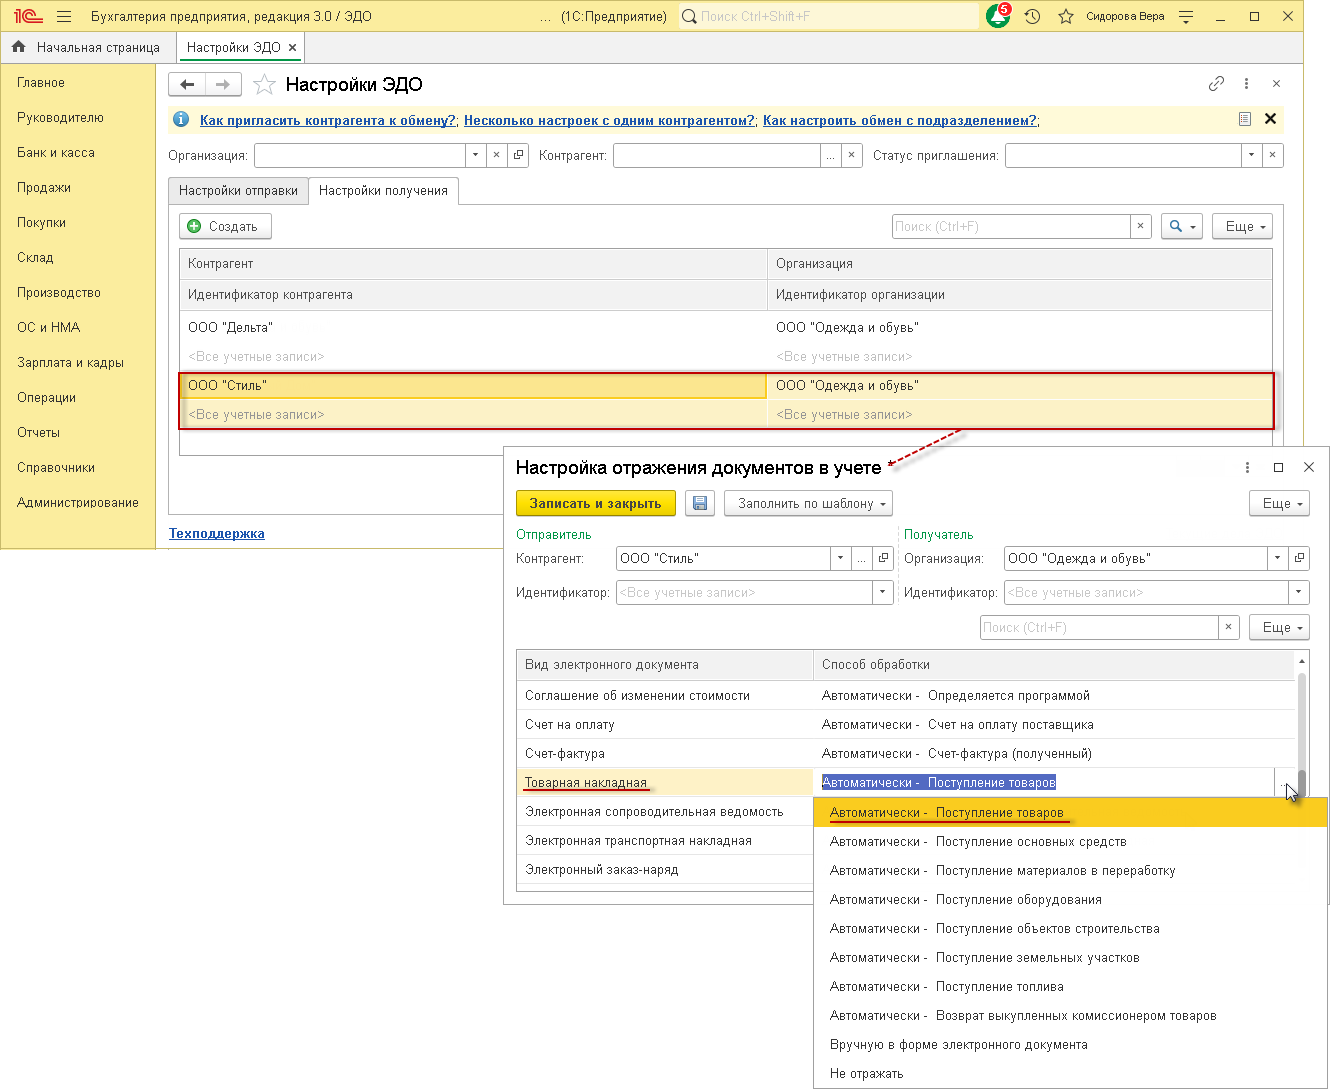Open service settings icon next to user name

[1186, 16]
